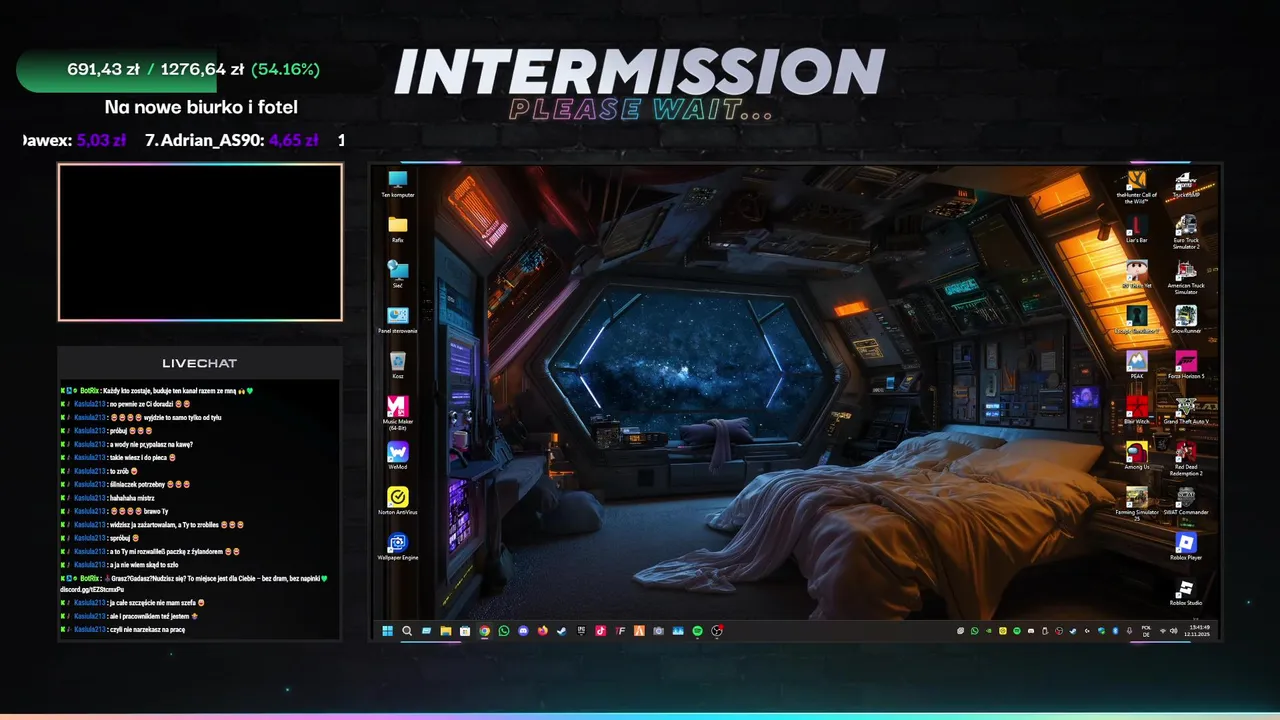This screenshot has height=720, width=1280.
Task: Launch Among Us desktop shortcut
Action: click(1136, 456)
